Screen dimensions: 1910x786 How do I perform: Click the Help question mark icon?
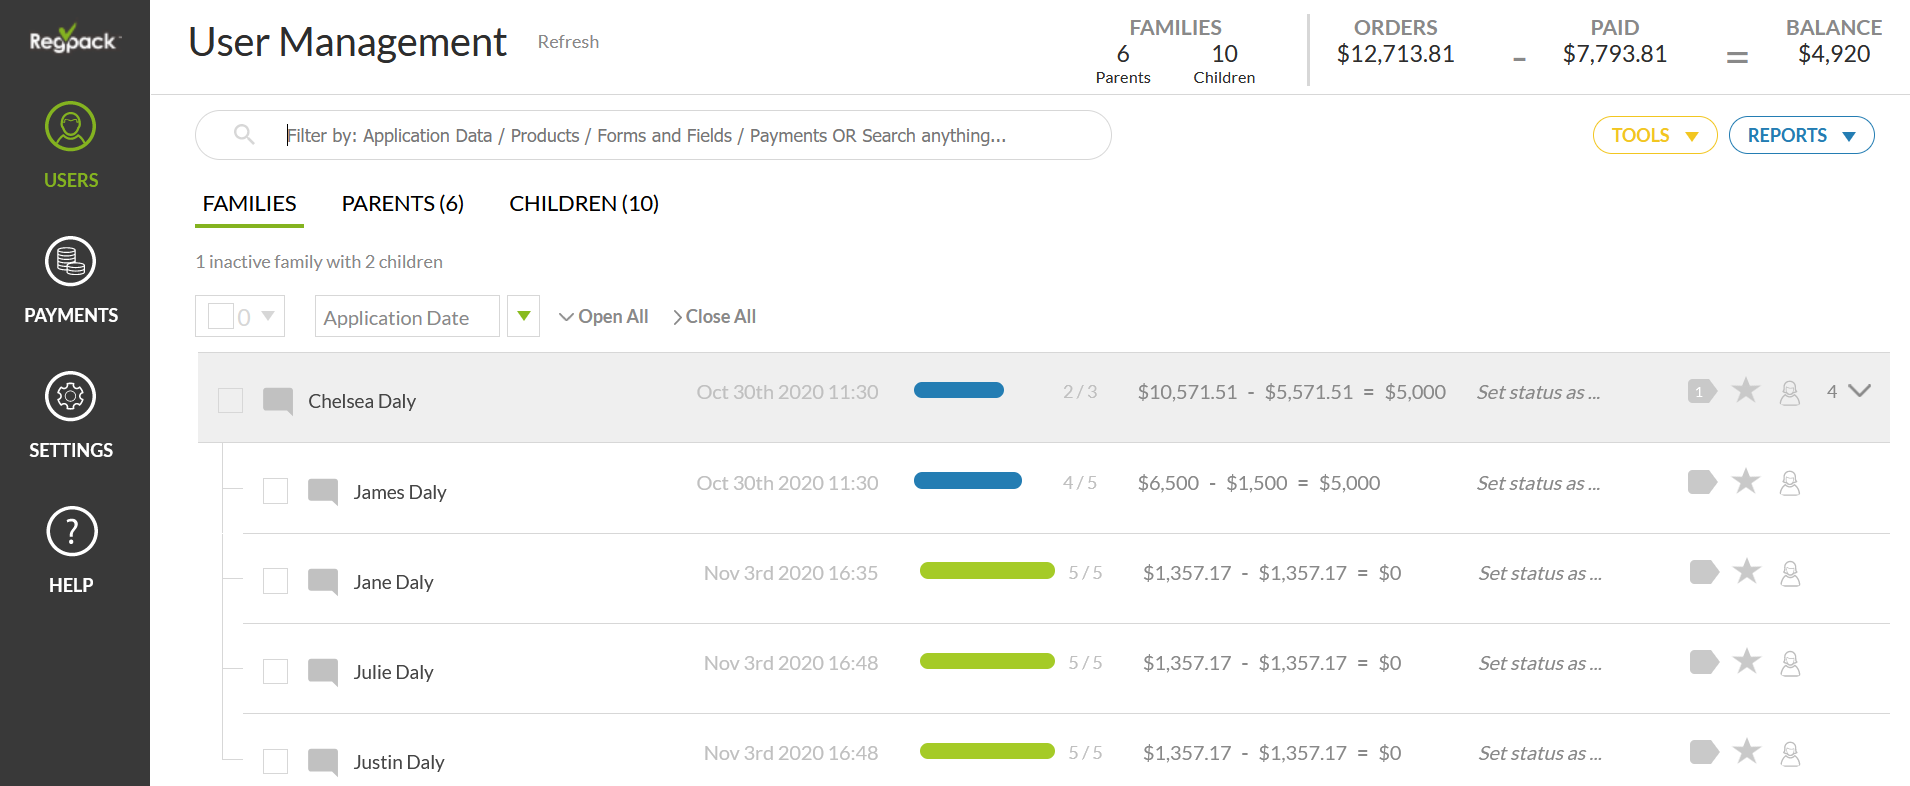coord(71,532)
